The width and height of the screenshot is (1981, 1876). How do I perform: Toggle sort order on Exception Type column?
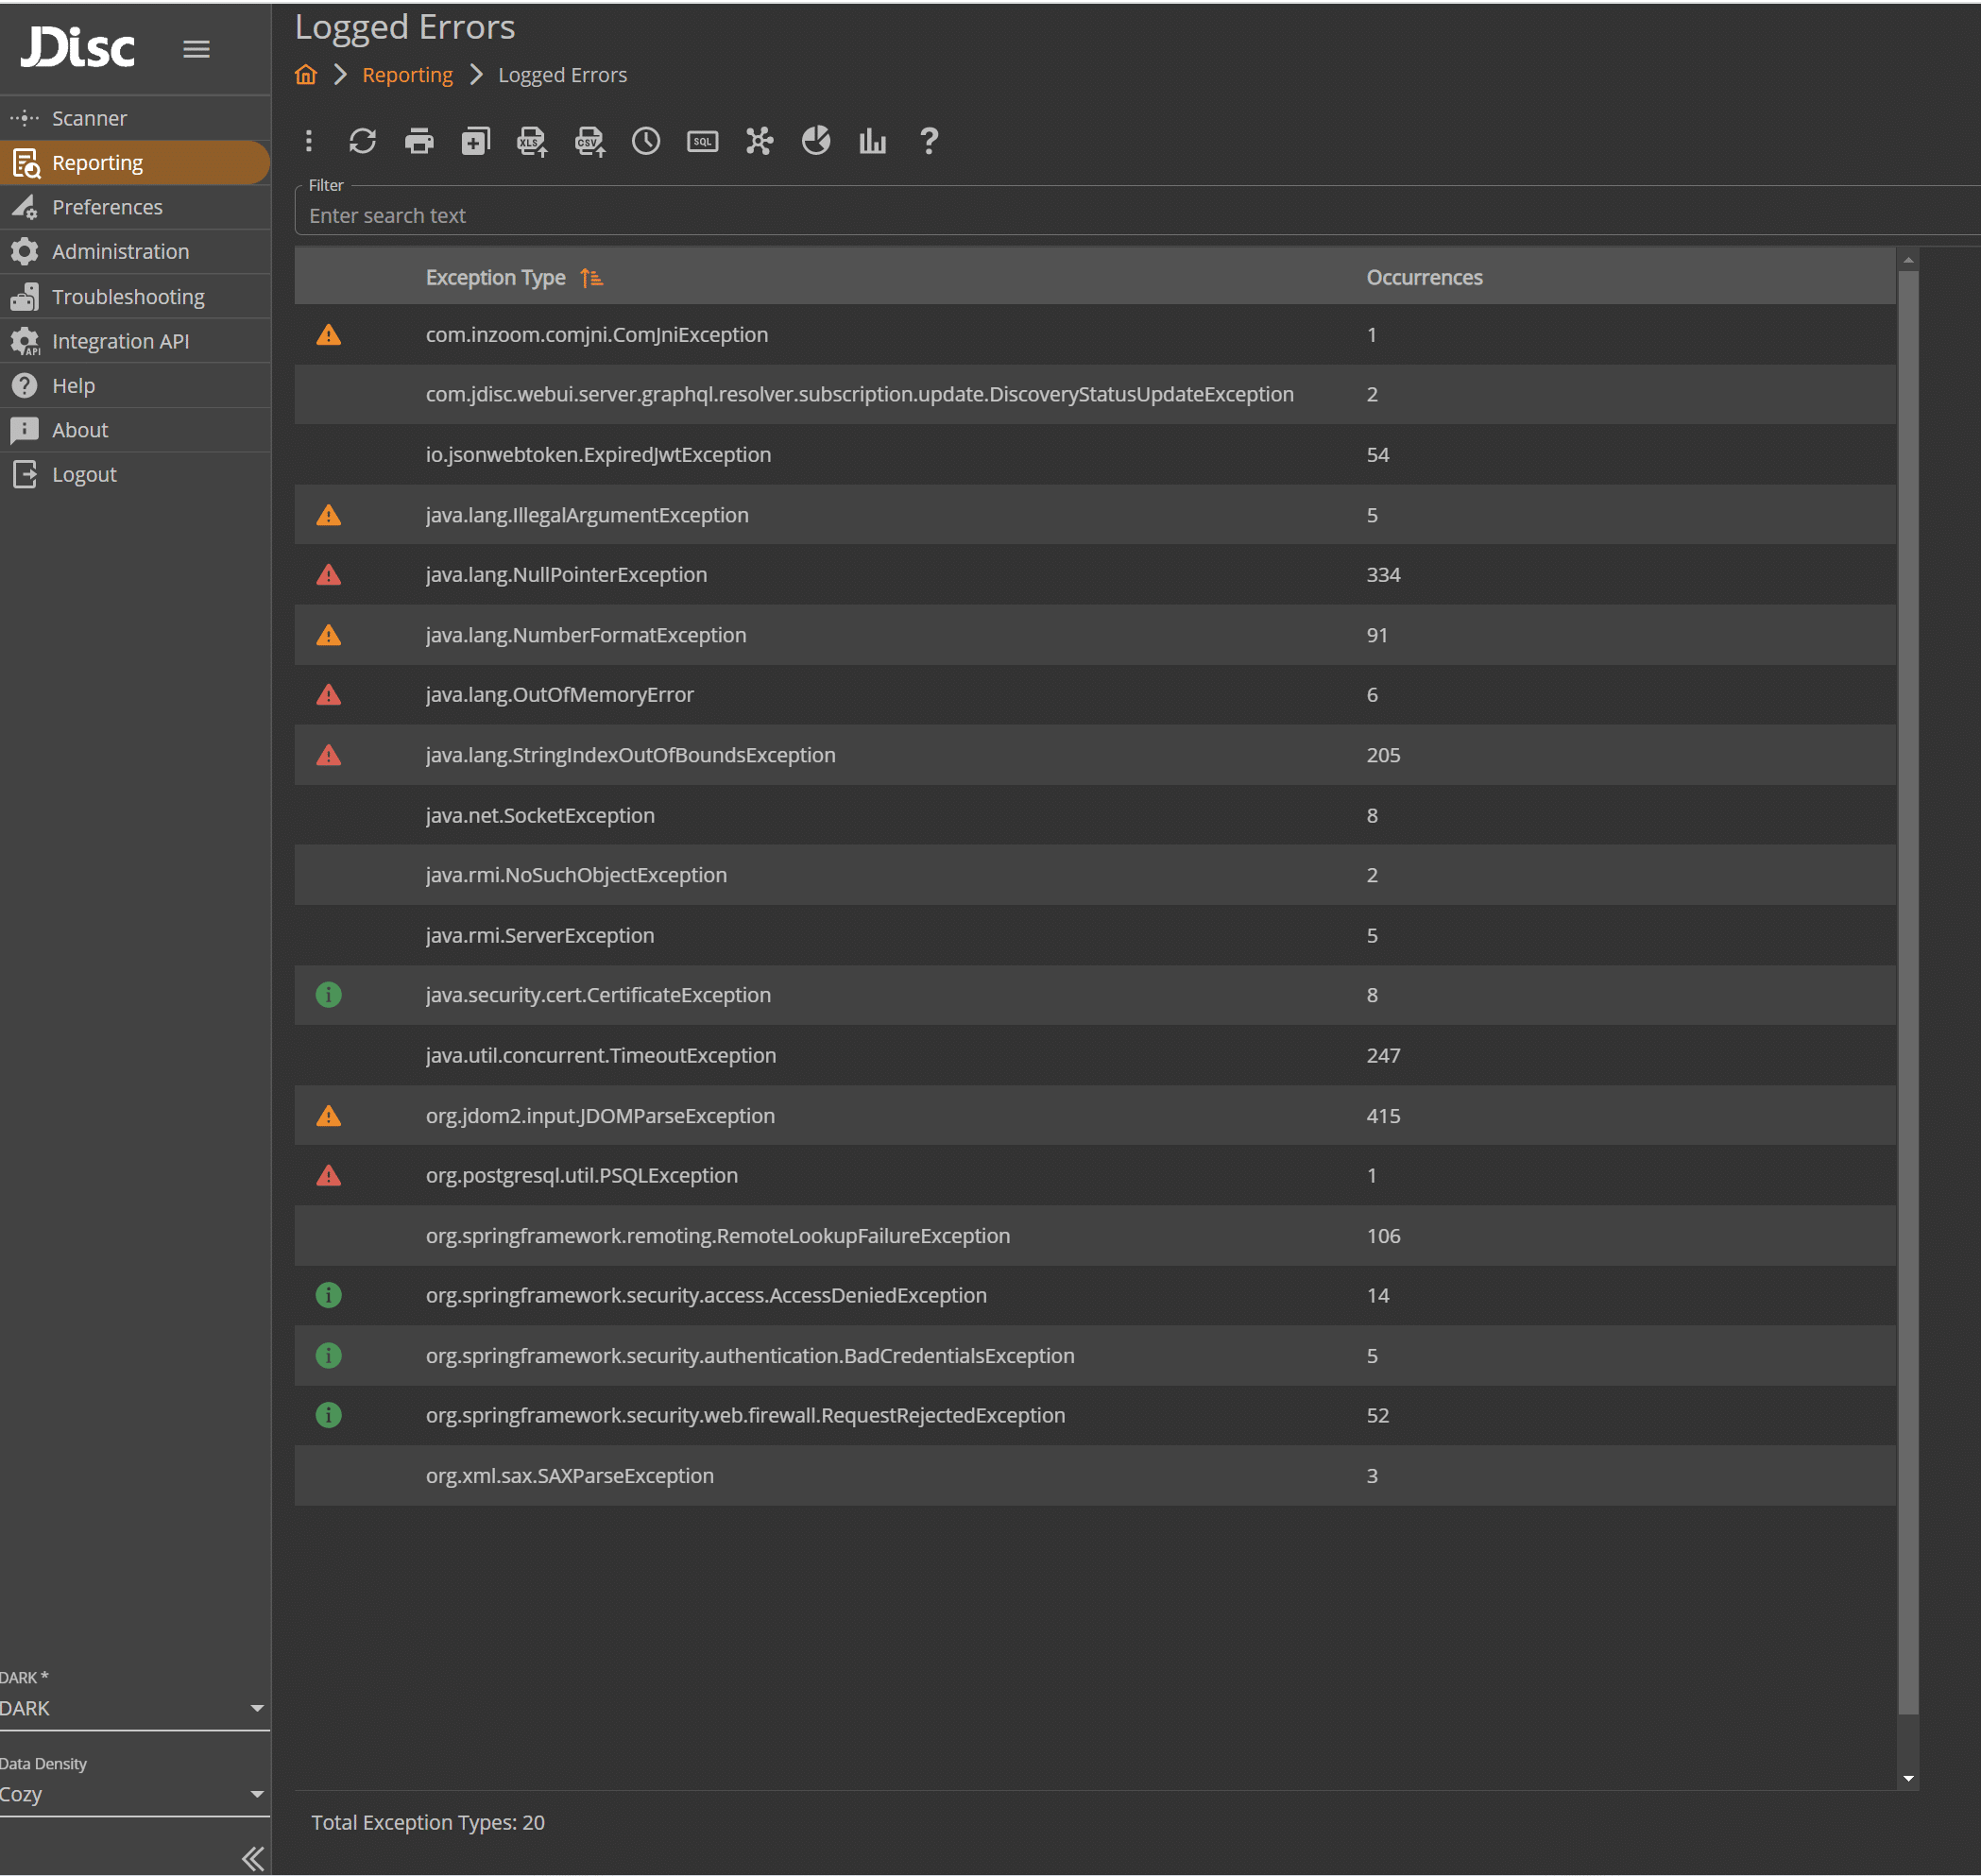point(591,277)
